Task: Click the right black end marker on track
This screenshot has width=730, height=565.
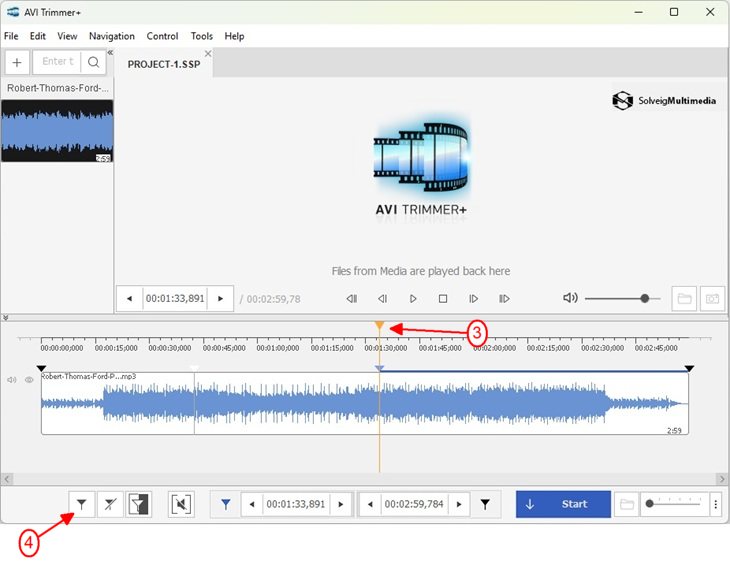Action: pyautogui.click(x=689, y=369)
